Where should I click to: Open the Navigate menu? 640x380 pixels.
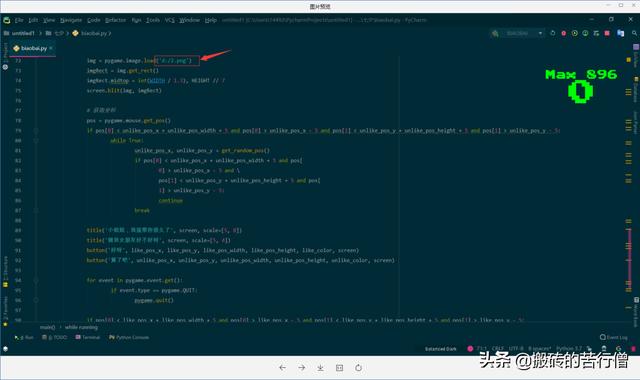[71, 20]
